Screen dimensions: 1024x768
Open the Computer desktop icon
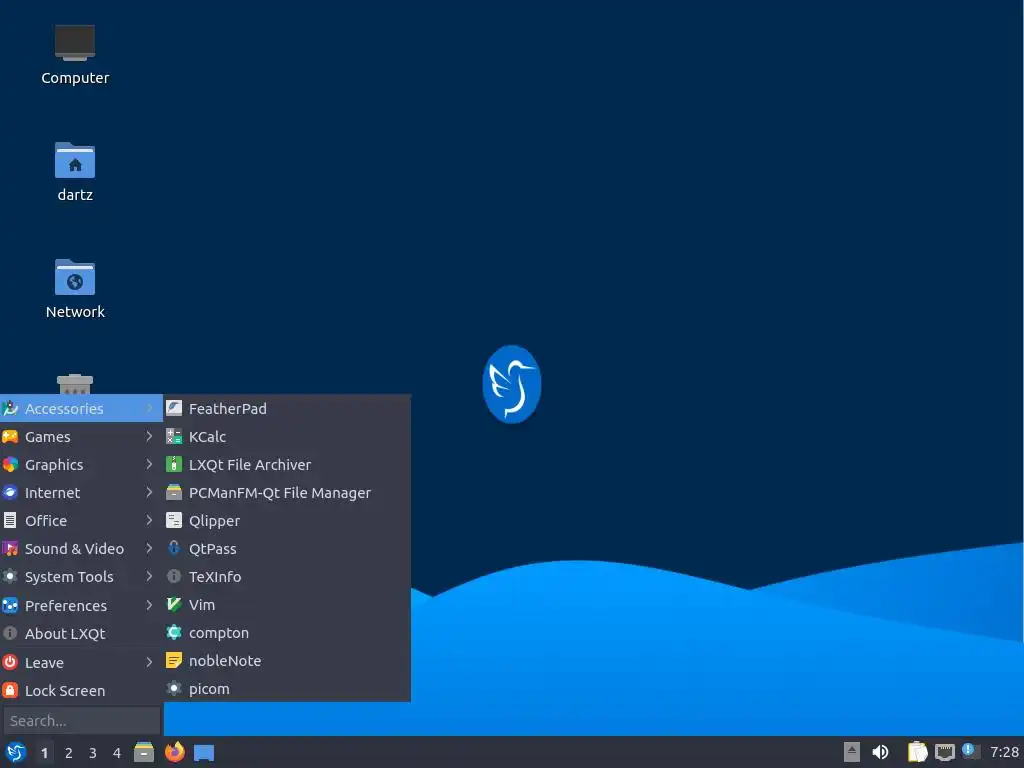coord(74,55)
